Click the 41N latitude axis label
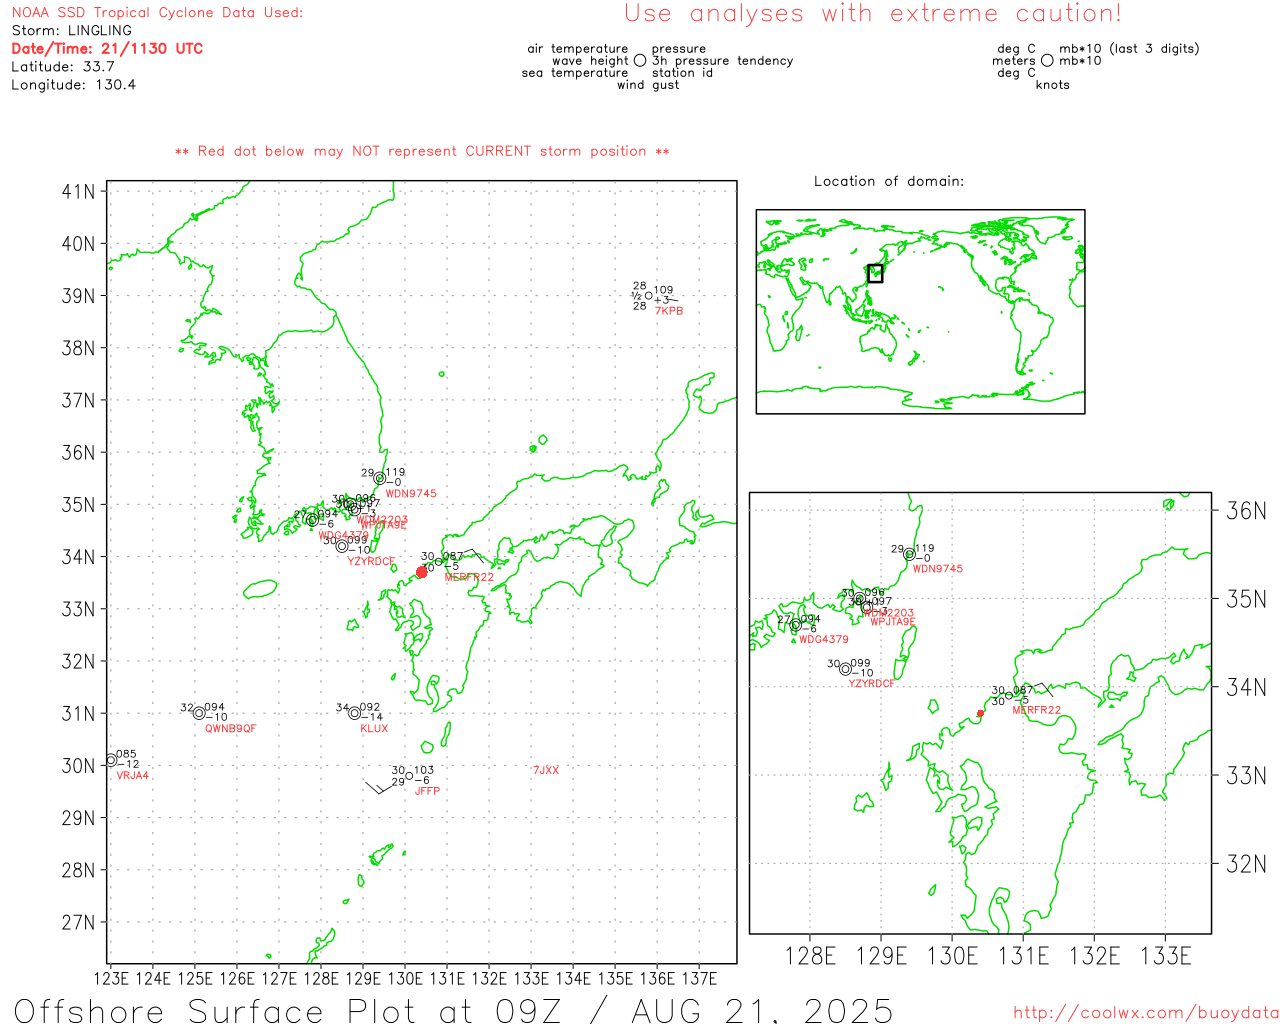1280x1024 pixels. coord(78,191)
